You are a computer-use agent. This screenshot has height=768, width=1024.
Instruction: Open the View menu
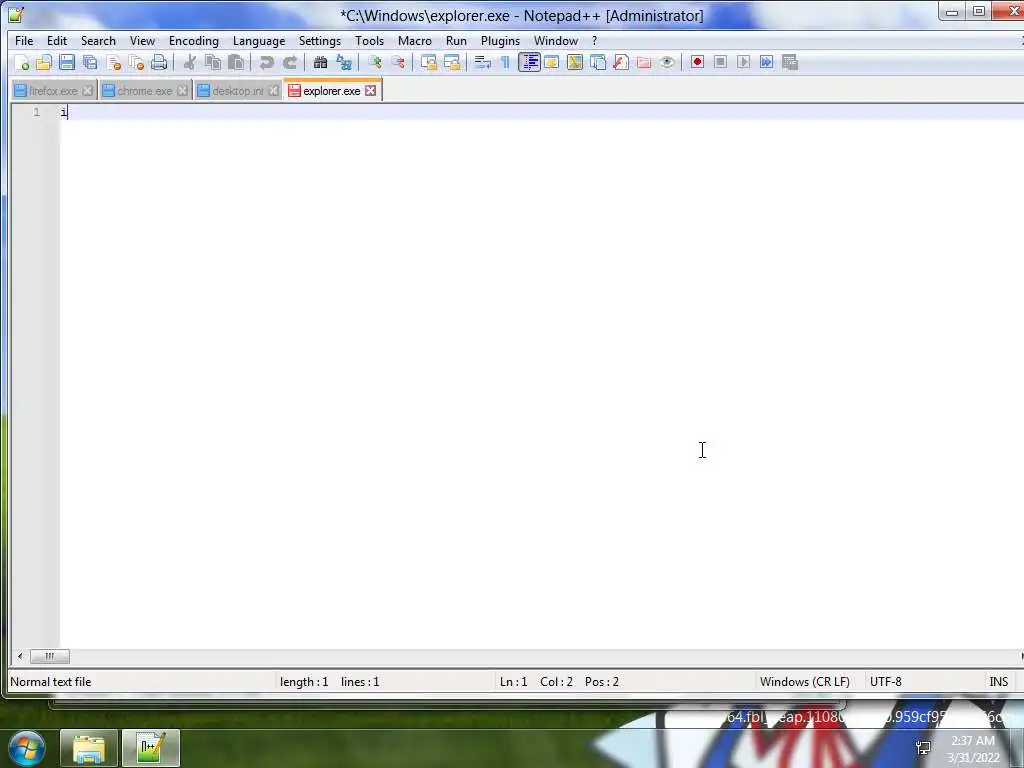coord(142,40)
